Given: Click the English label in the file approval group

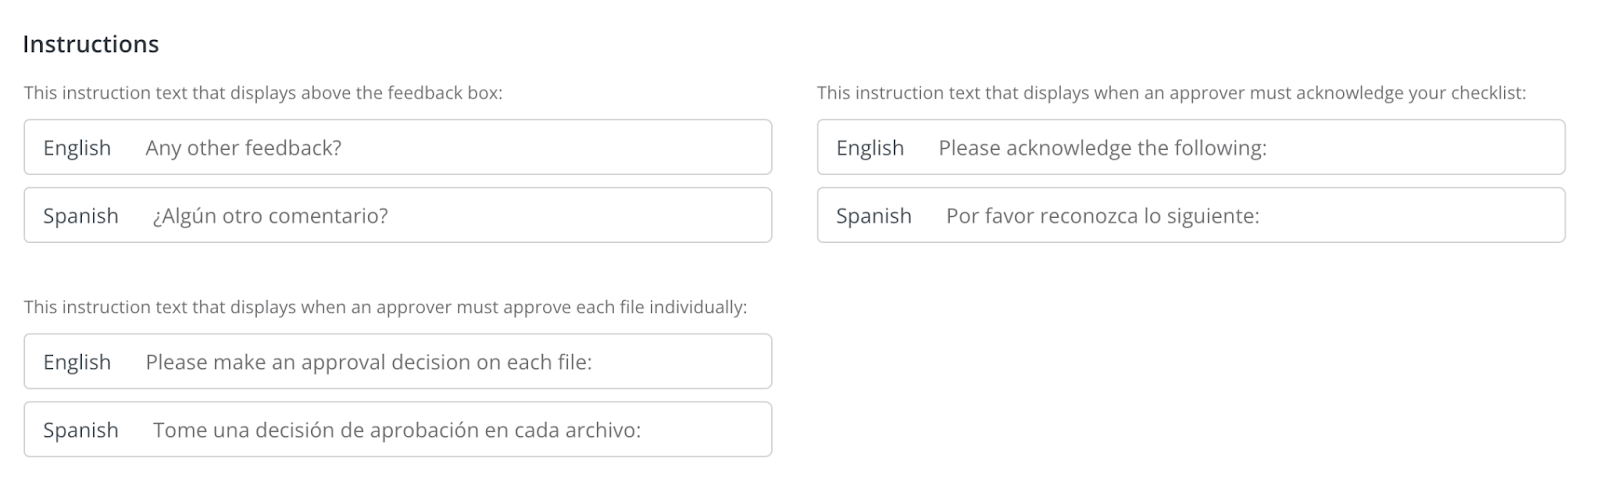Looking at the screenshot, I should 77,362.
